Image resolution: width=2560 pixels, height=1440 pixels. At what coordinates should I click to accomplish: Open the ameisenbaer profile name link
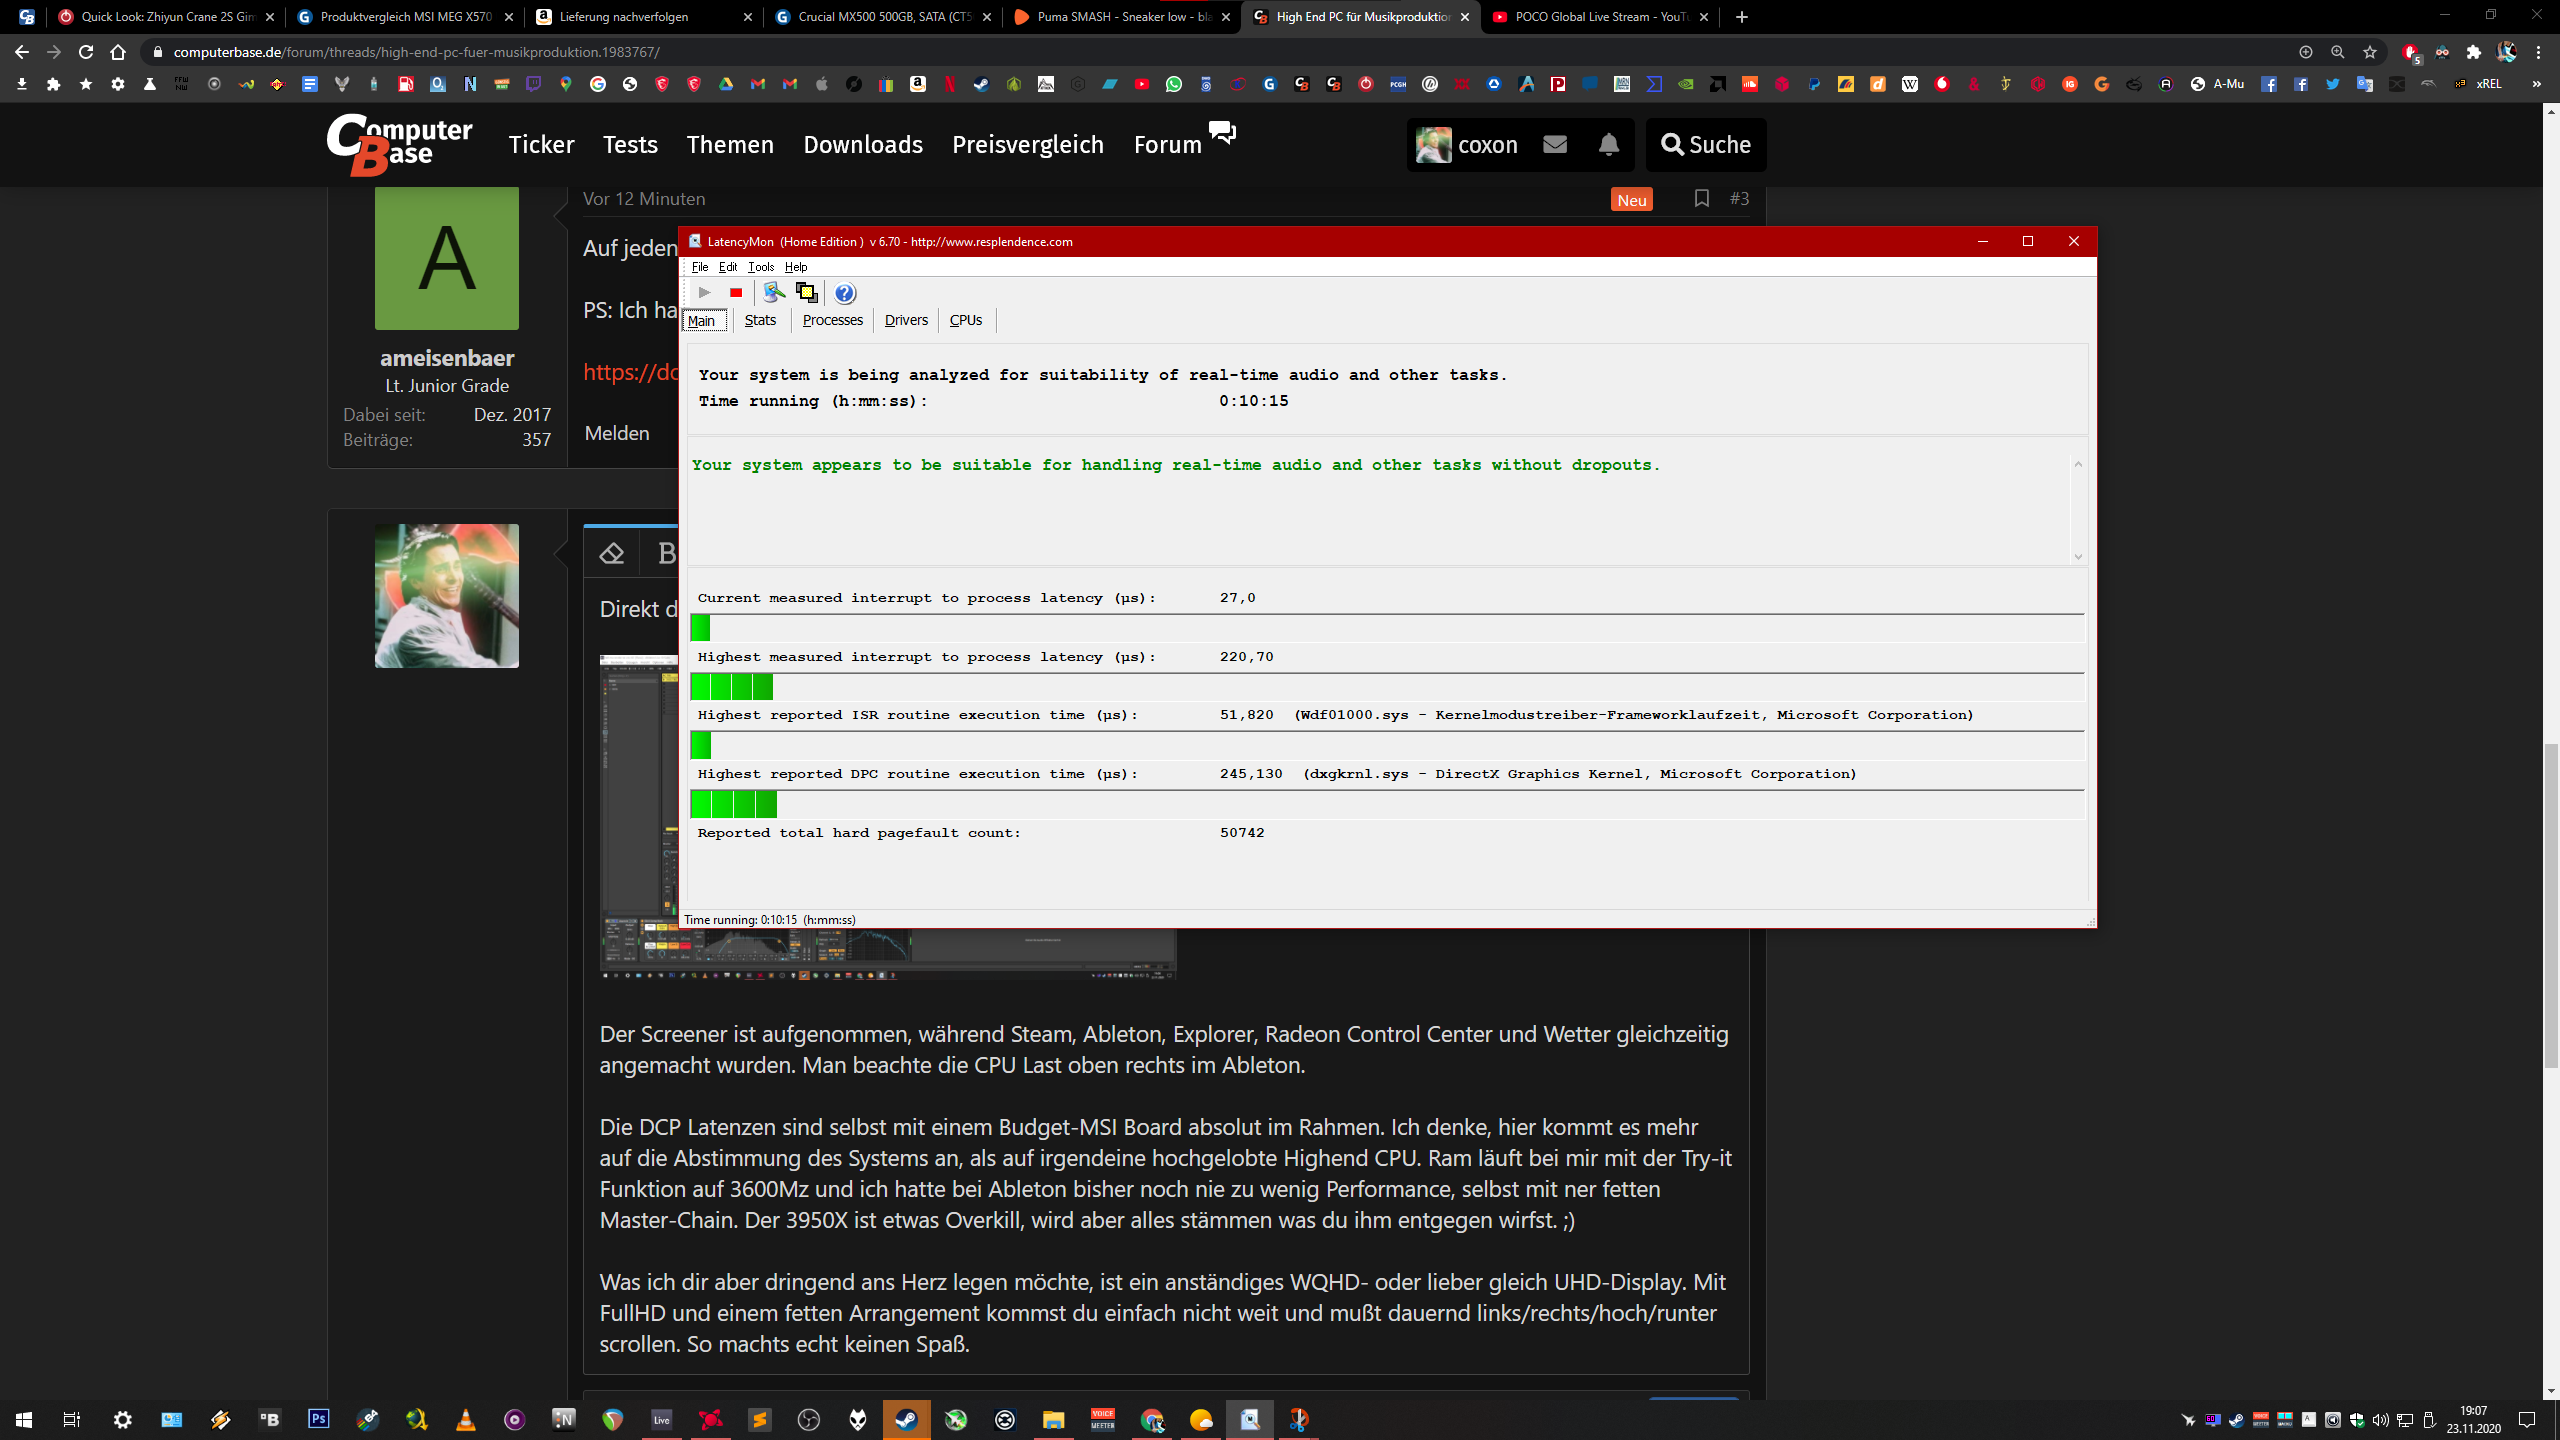pos(447,358)
